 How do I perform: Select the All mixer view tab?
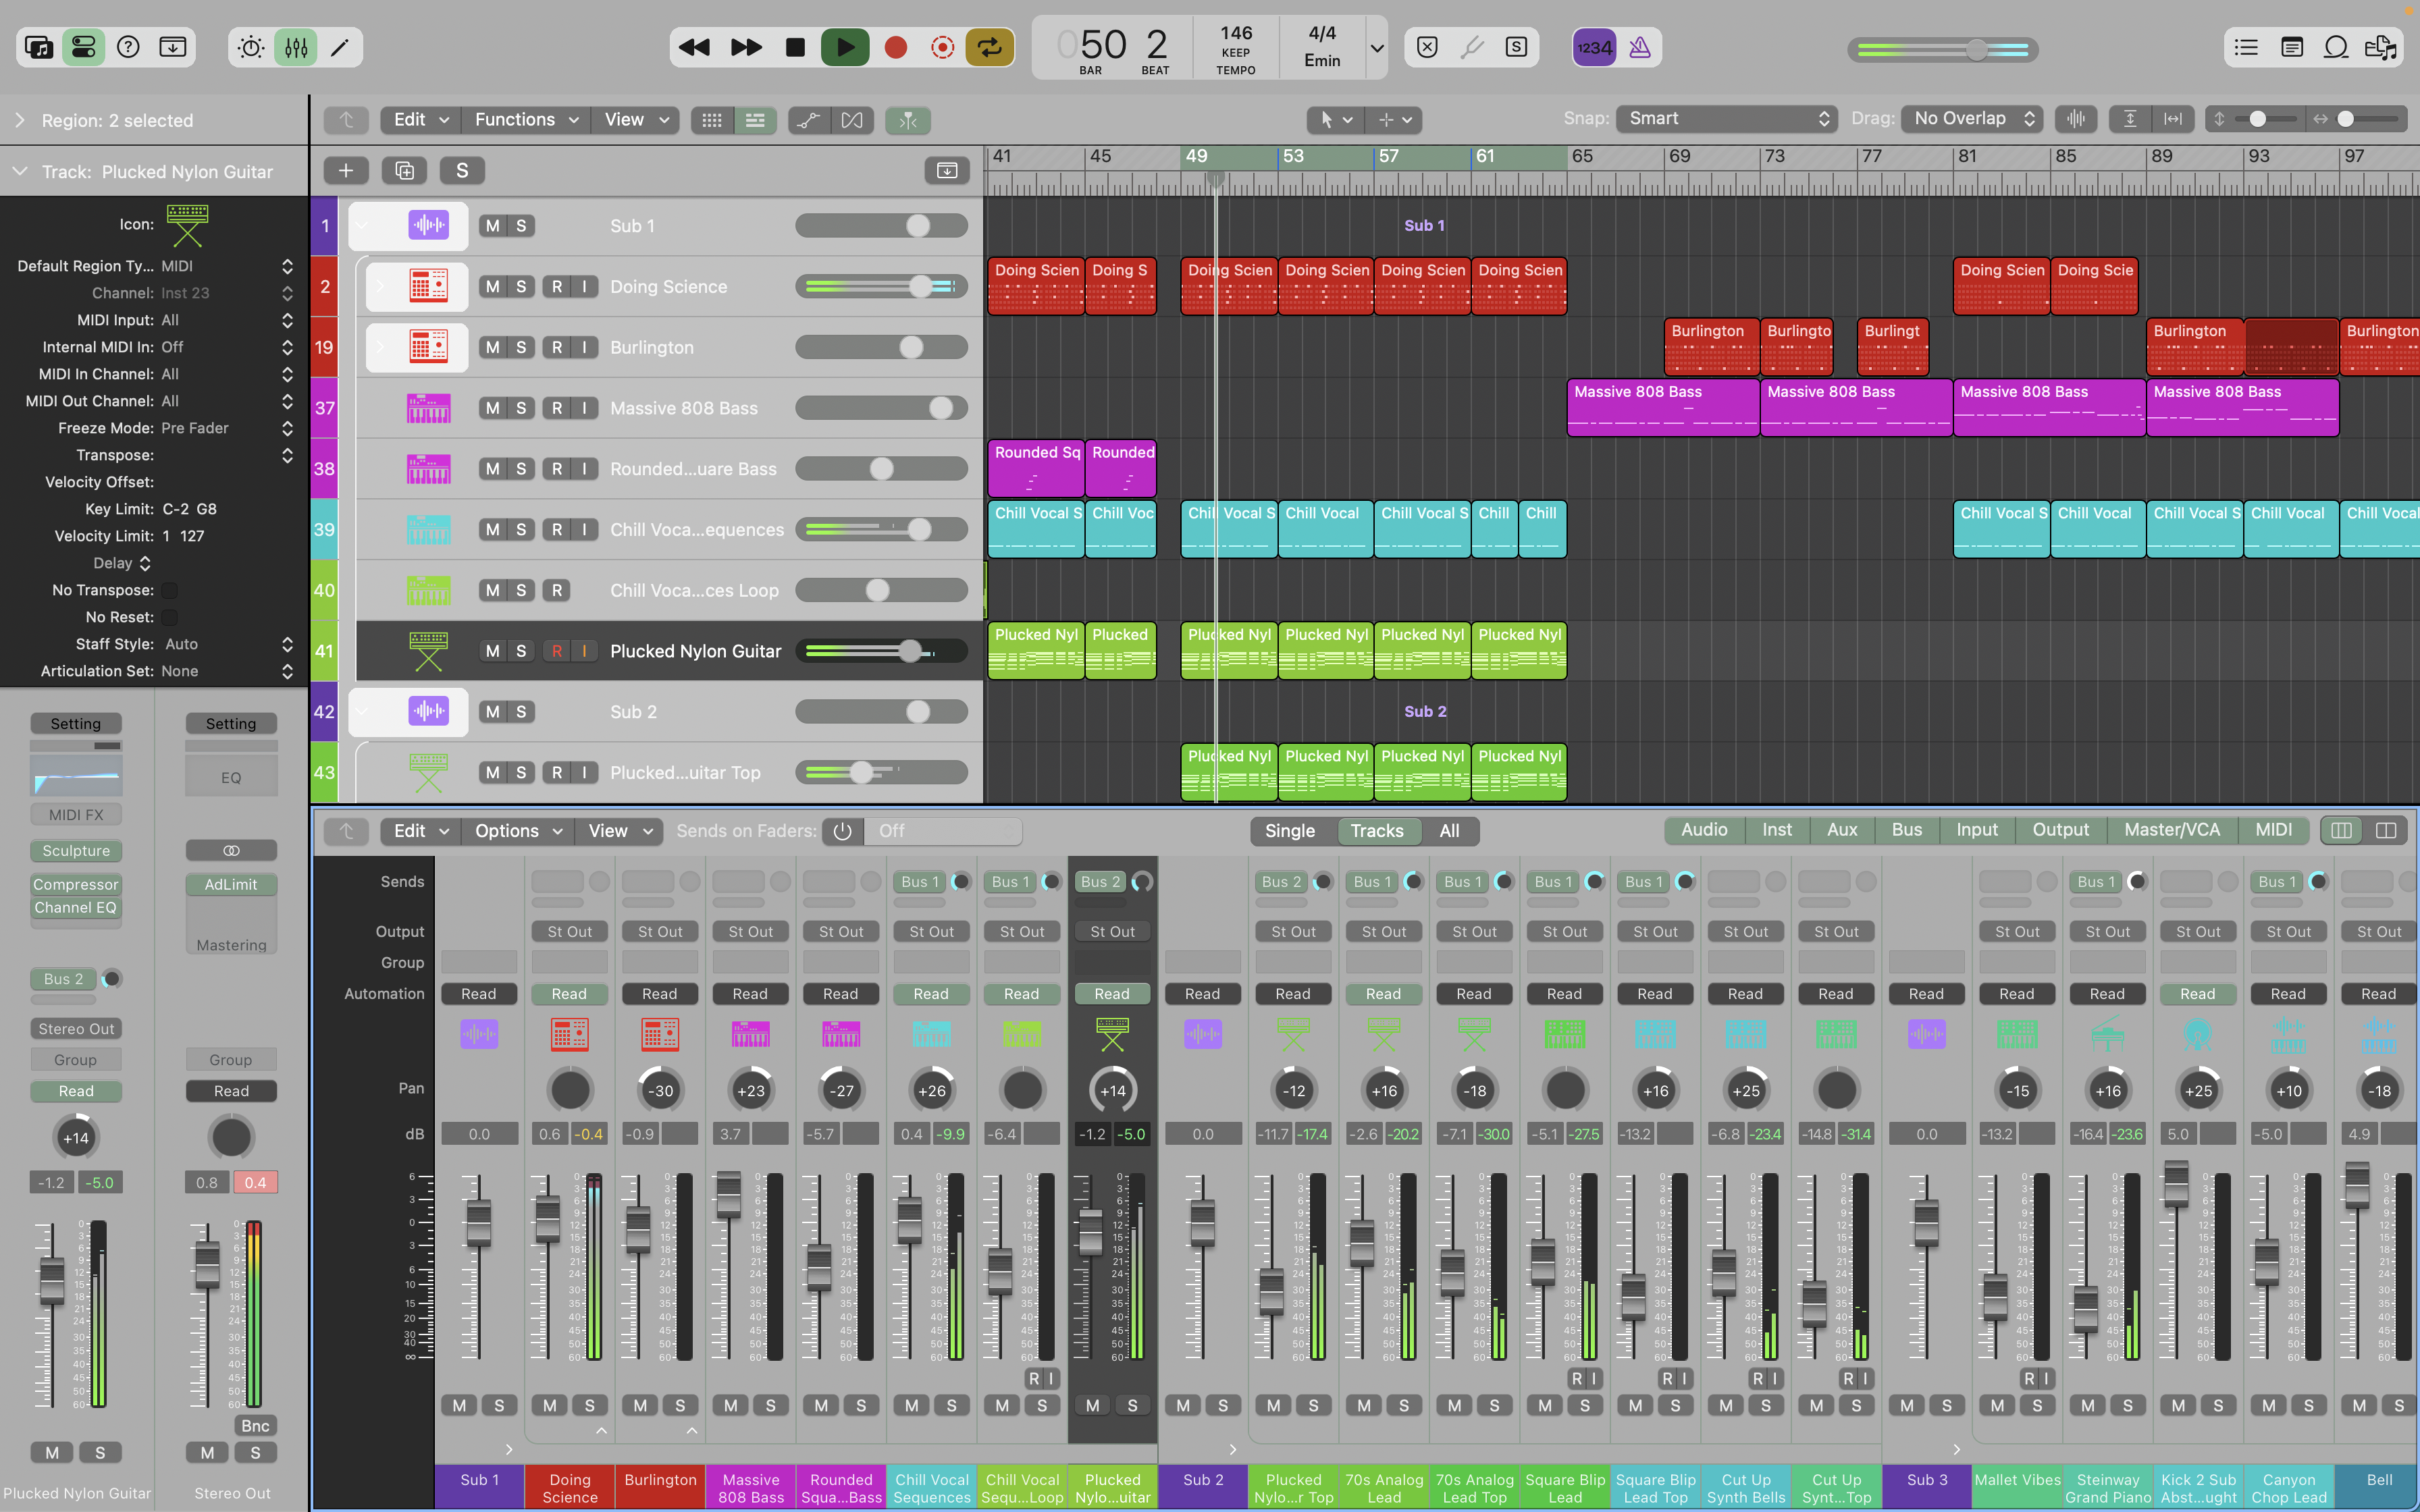click(x=1449, y=831)
